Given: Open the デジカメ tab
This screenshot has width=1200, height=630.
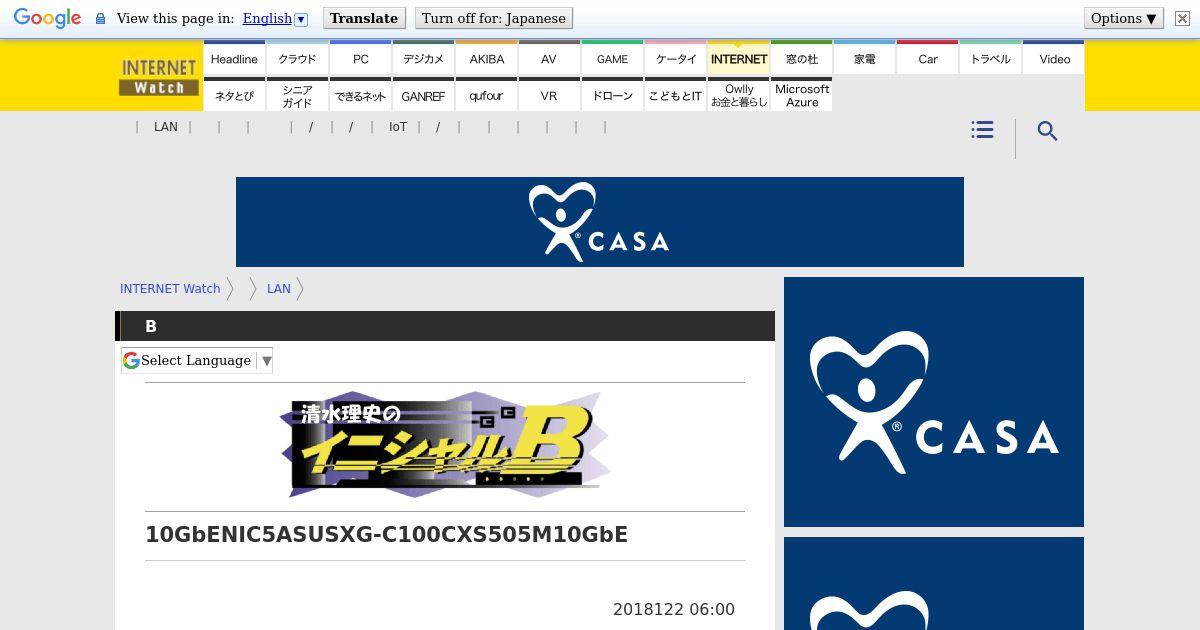Looking at the screenshot, I should click(423, 59).
